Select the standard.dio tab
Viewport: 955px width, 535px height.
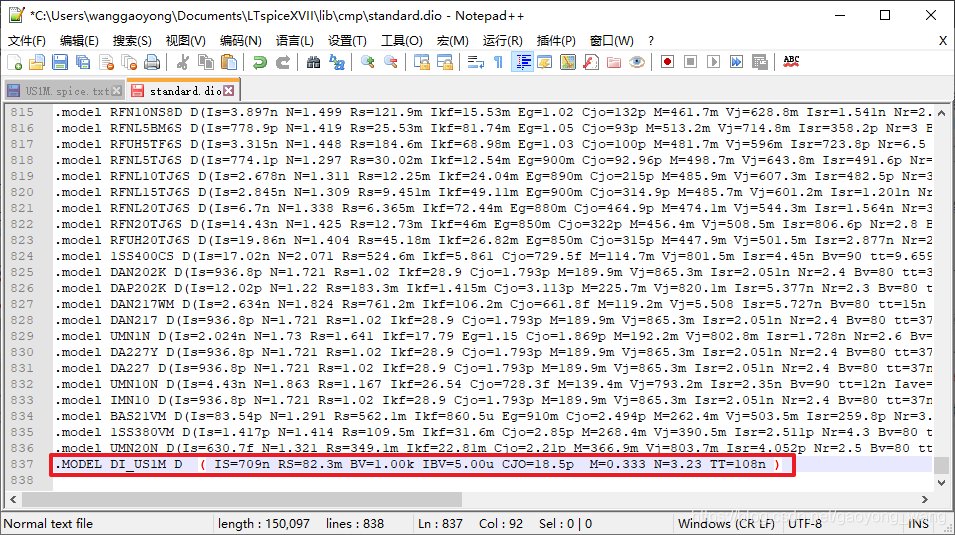pos(185,91)
